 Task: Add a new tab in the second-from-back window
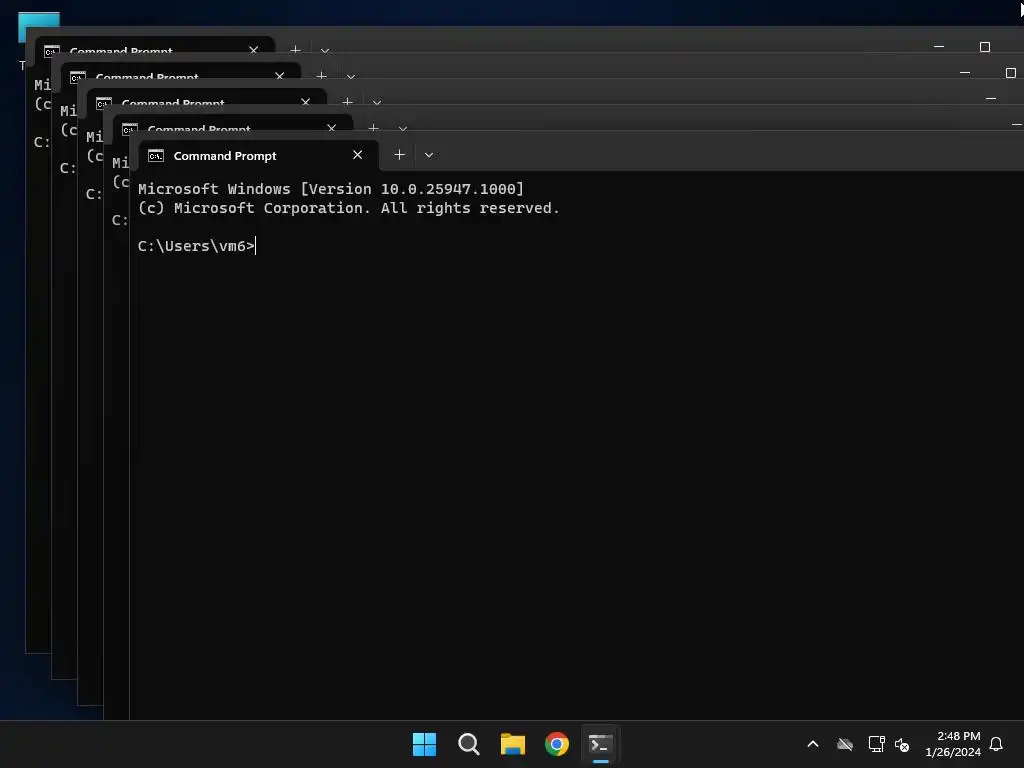pos(321,76)
